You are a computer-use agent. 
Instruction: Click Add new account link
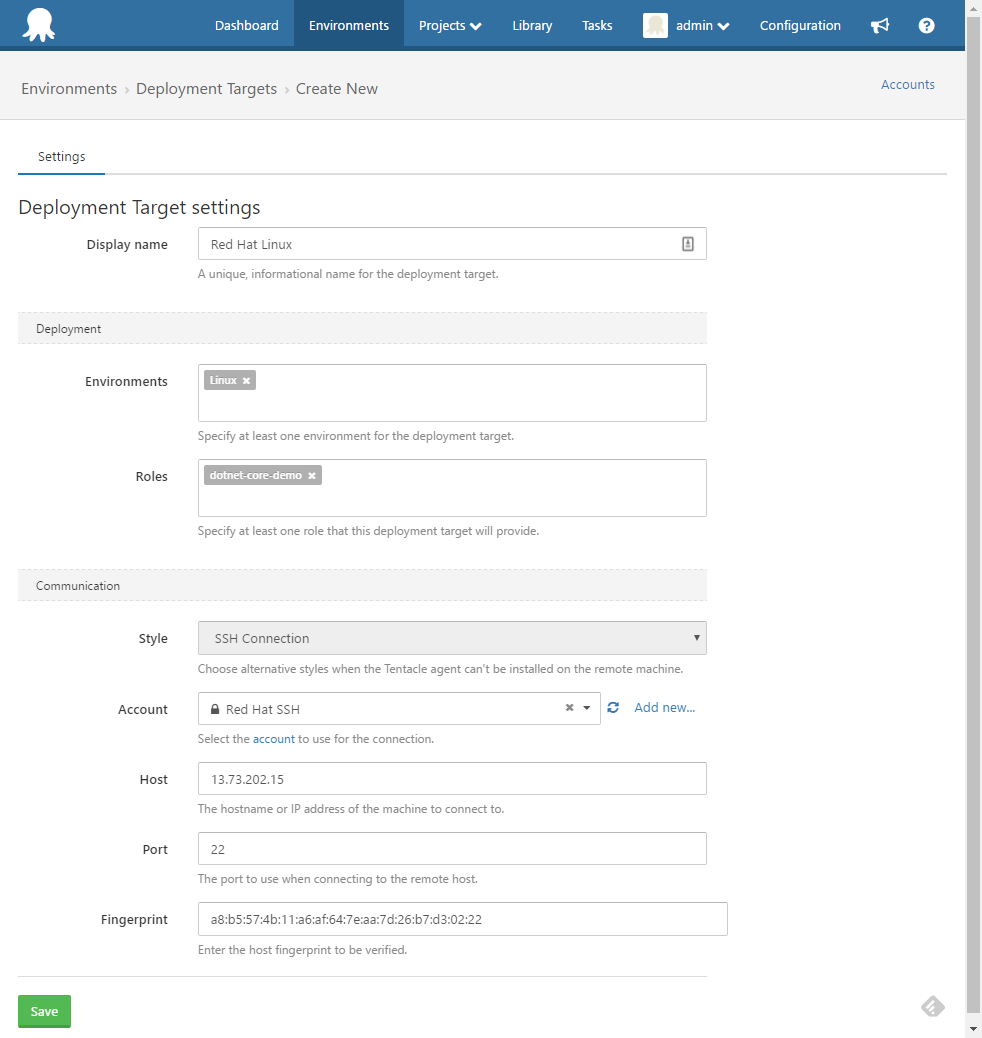click(x=665, y=707)
